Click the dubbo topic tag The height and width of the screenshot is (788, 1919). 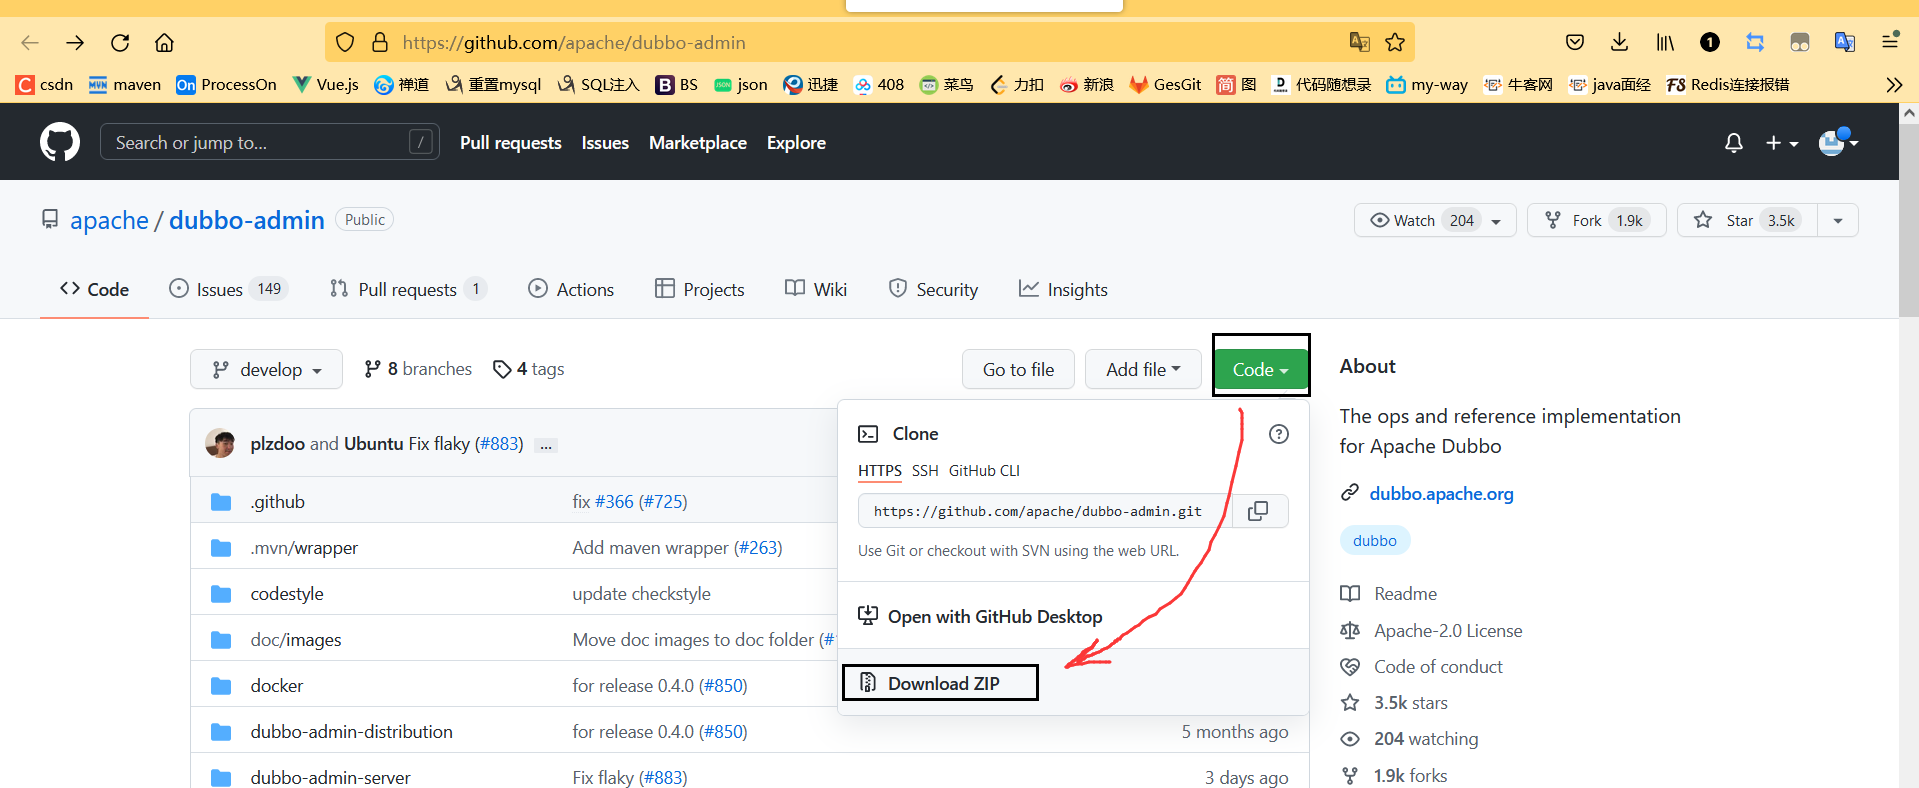click(1375, 541)
